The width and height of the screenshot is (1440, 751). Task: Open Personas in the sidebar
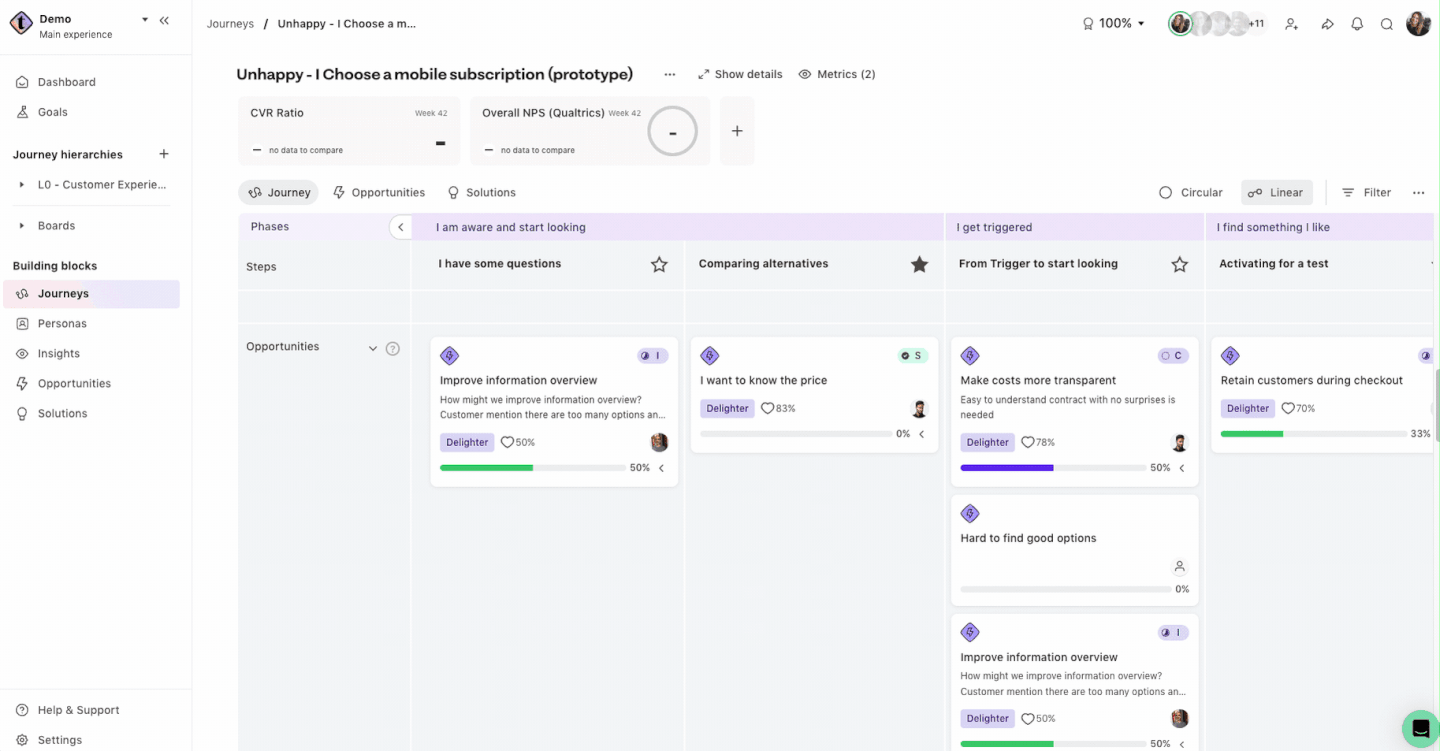click(62, 324)
